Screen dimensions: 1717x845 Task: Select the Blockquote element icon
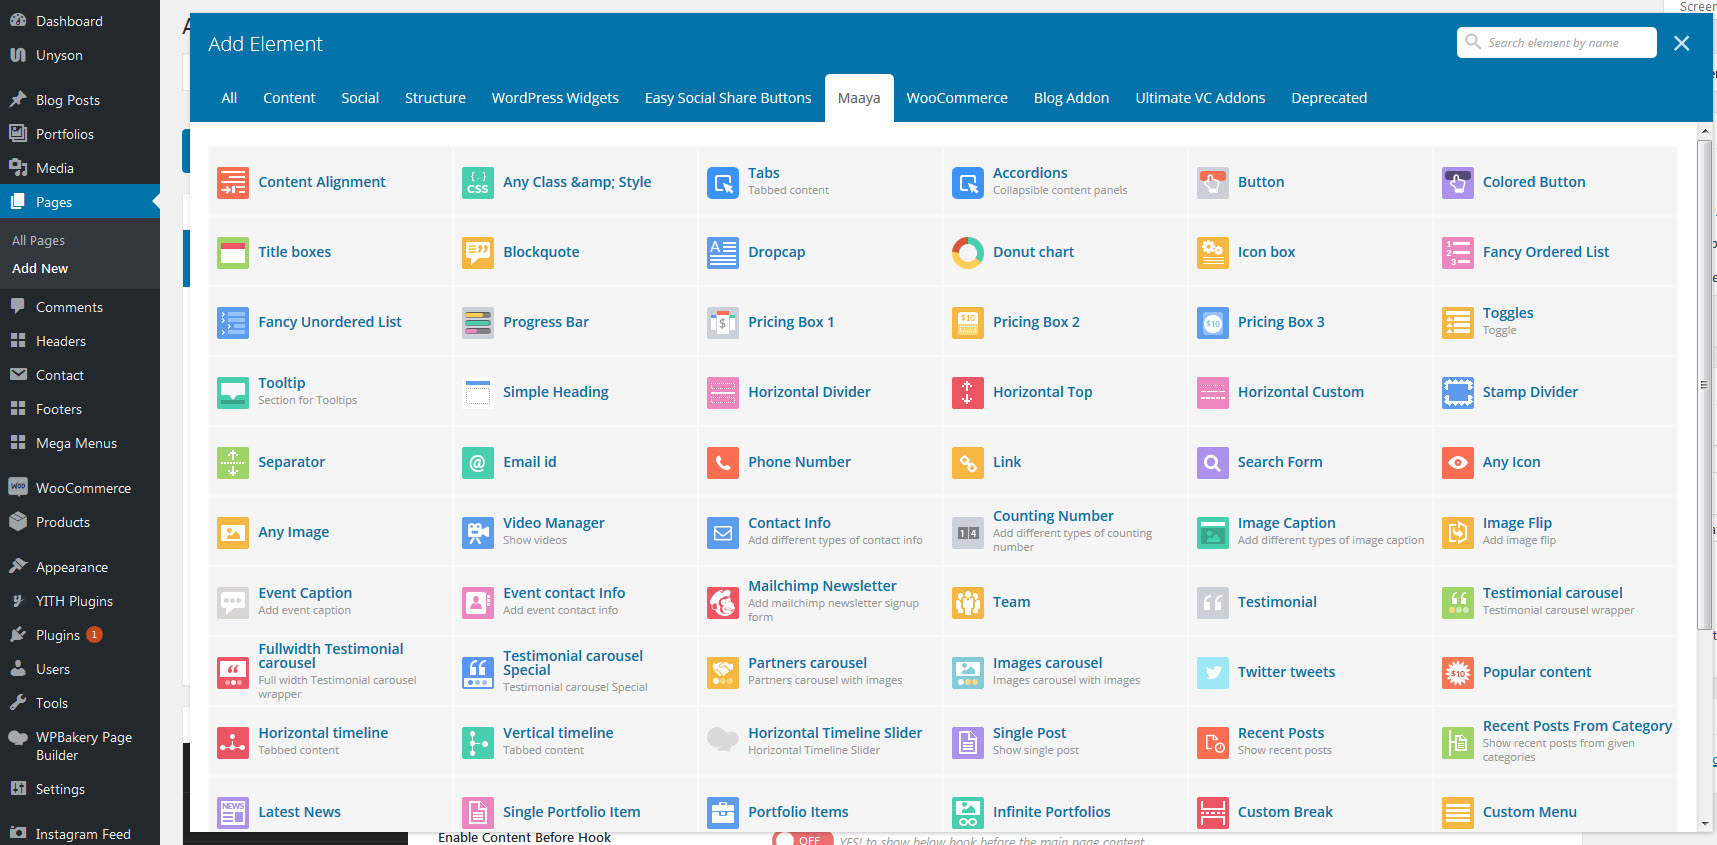[478, 253]
